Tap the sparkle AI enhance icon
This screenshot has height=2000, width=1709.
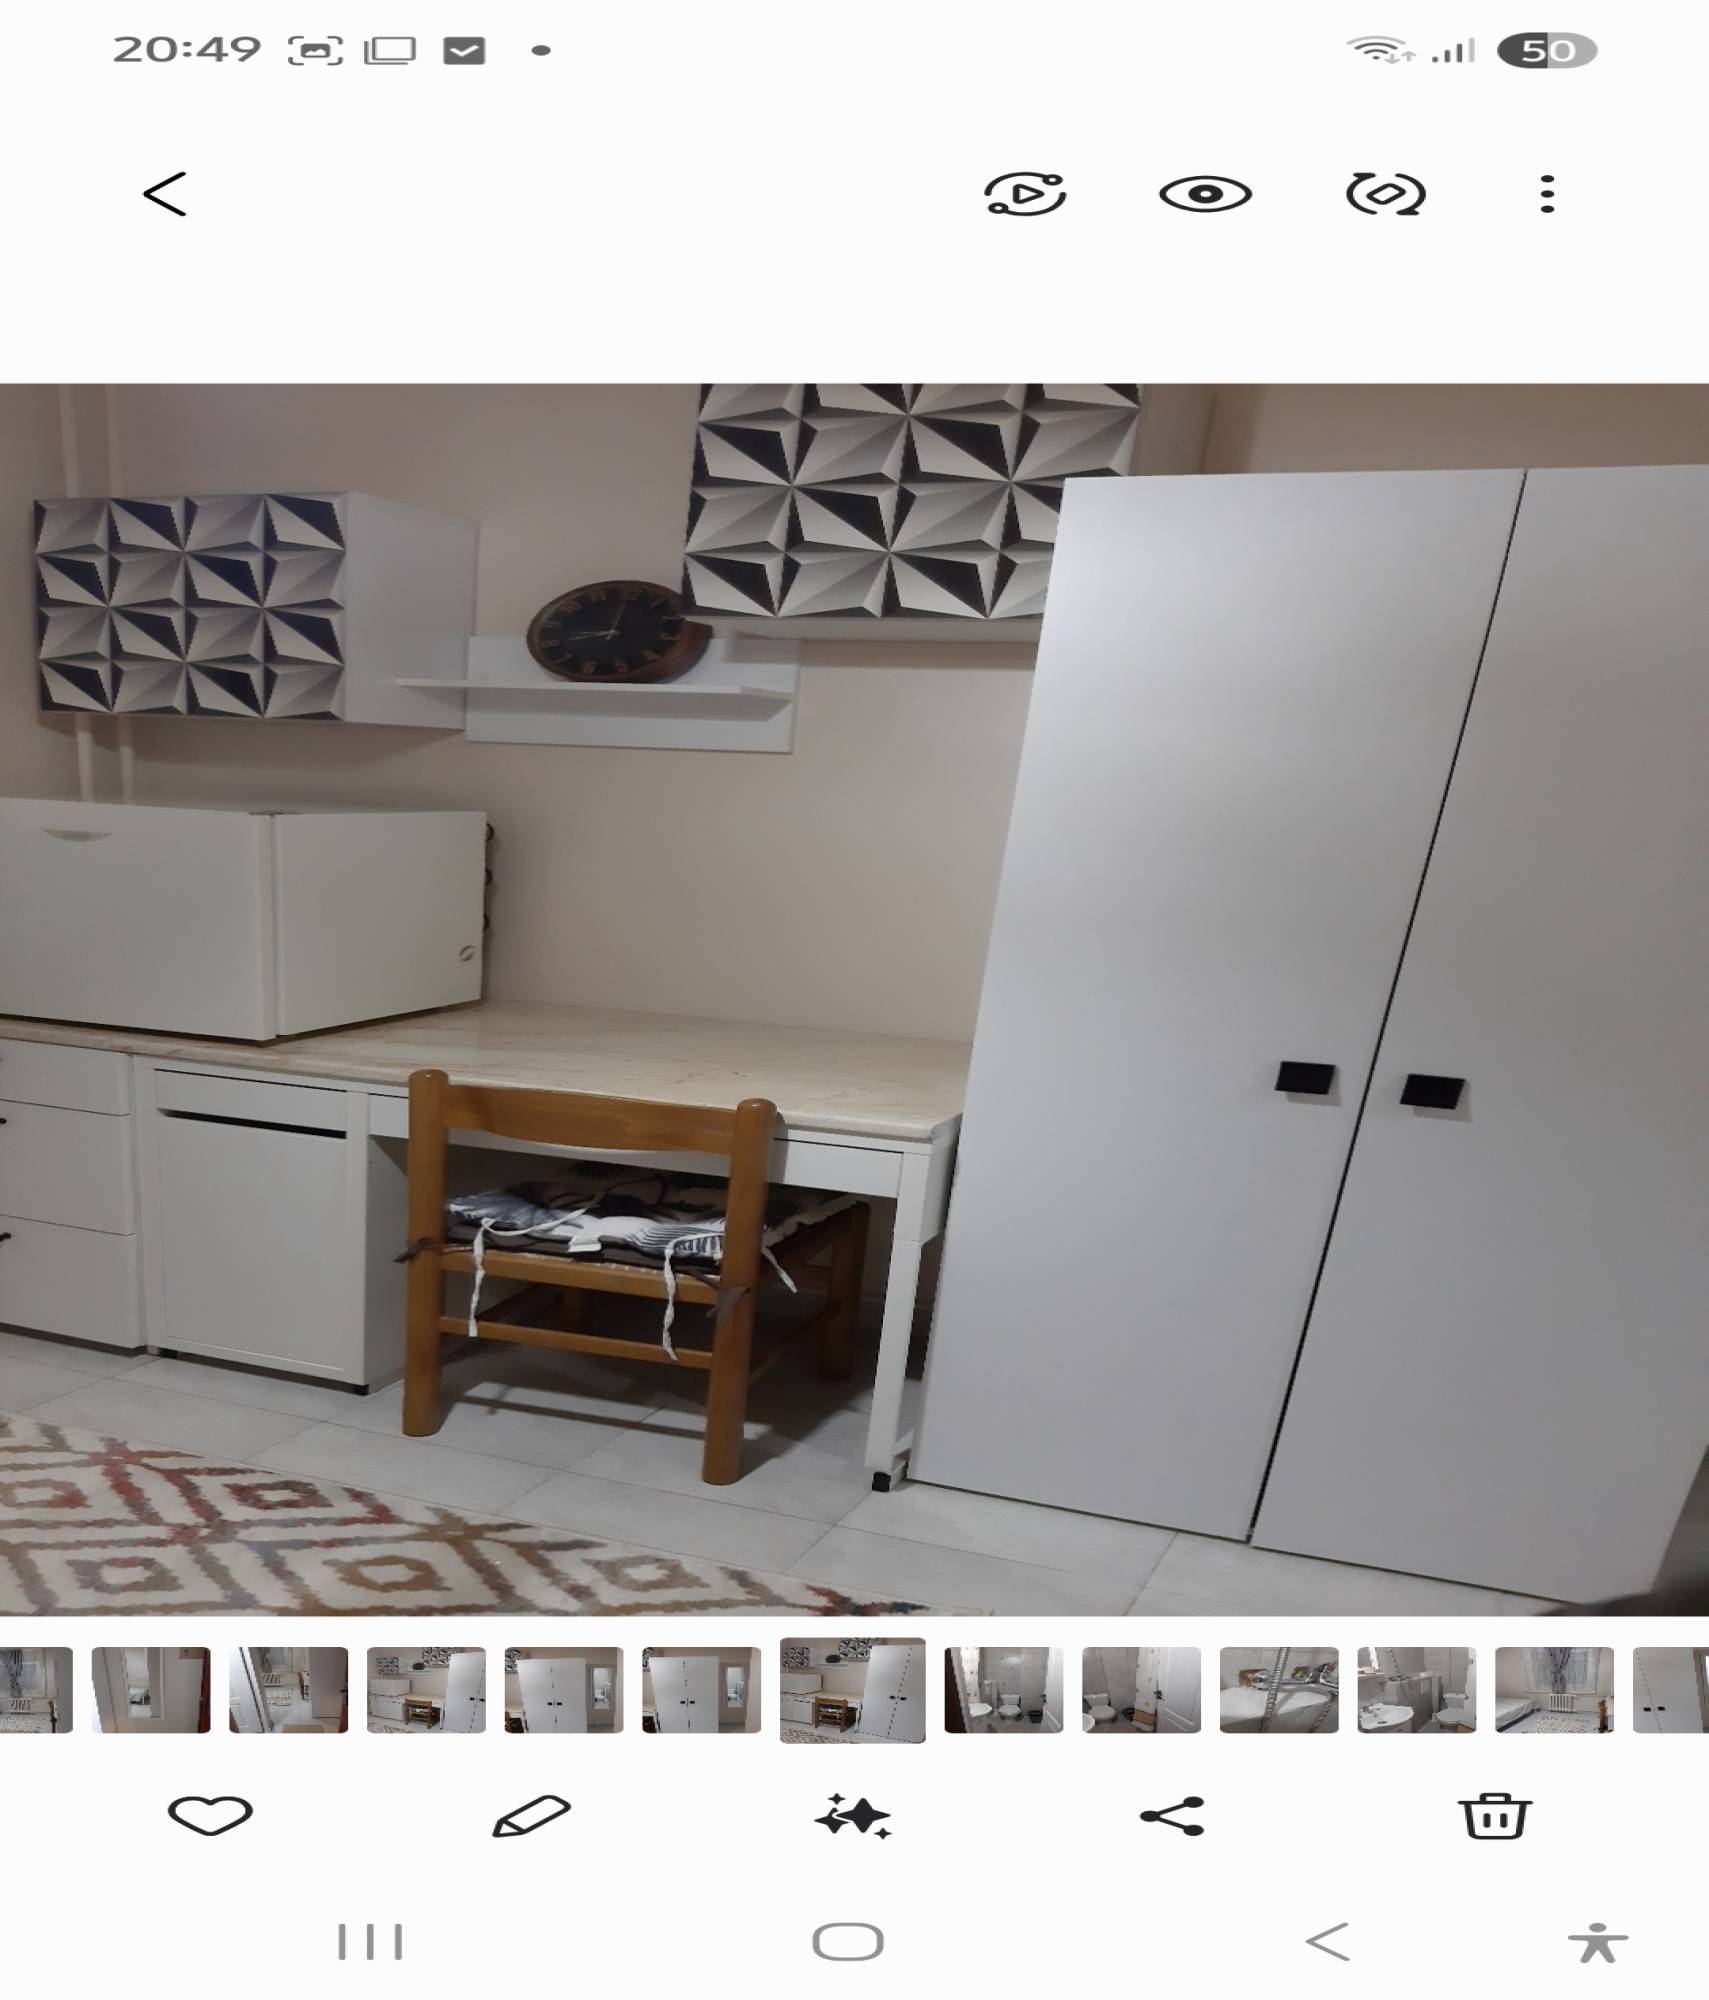[x=853, y=1815]
